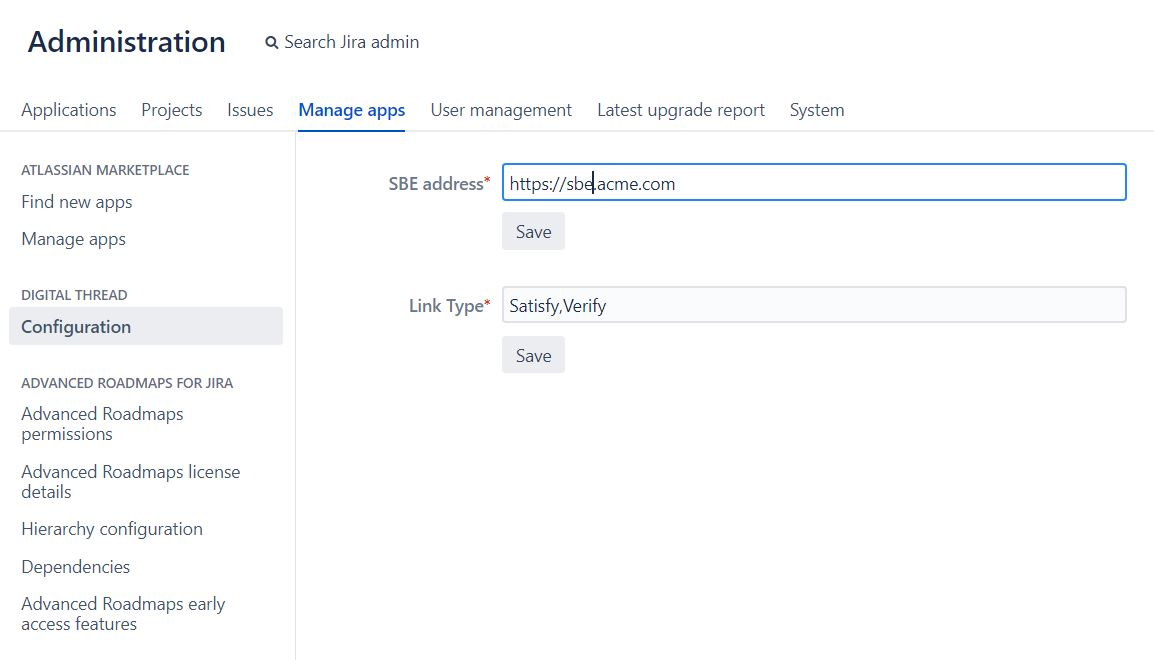Open Advanced Roadmaps early access features
1154x660 pixels.
tap(123, 614)
